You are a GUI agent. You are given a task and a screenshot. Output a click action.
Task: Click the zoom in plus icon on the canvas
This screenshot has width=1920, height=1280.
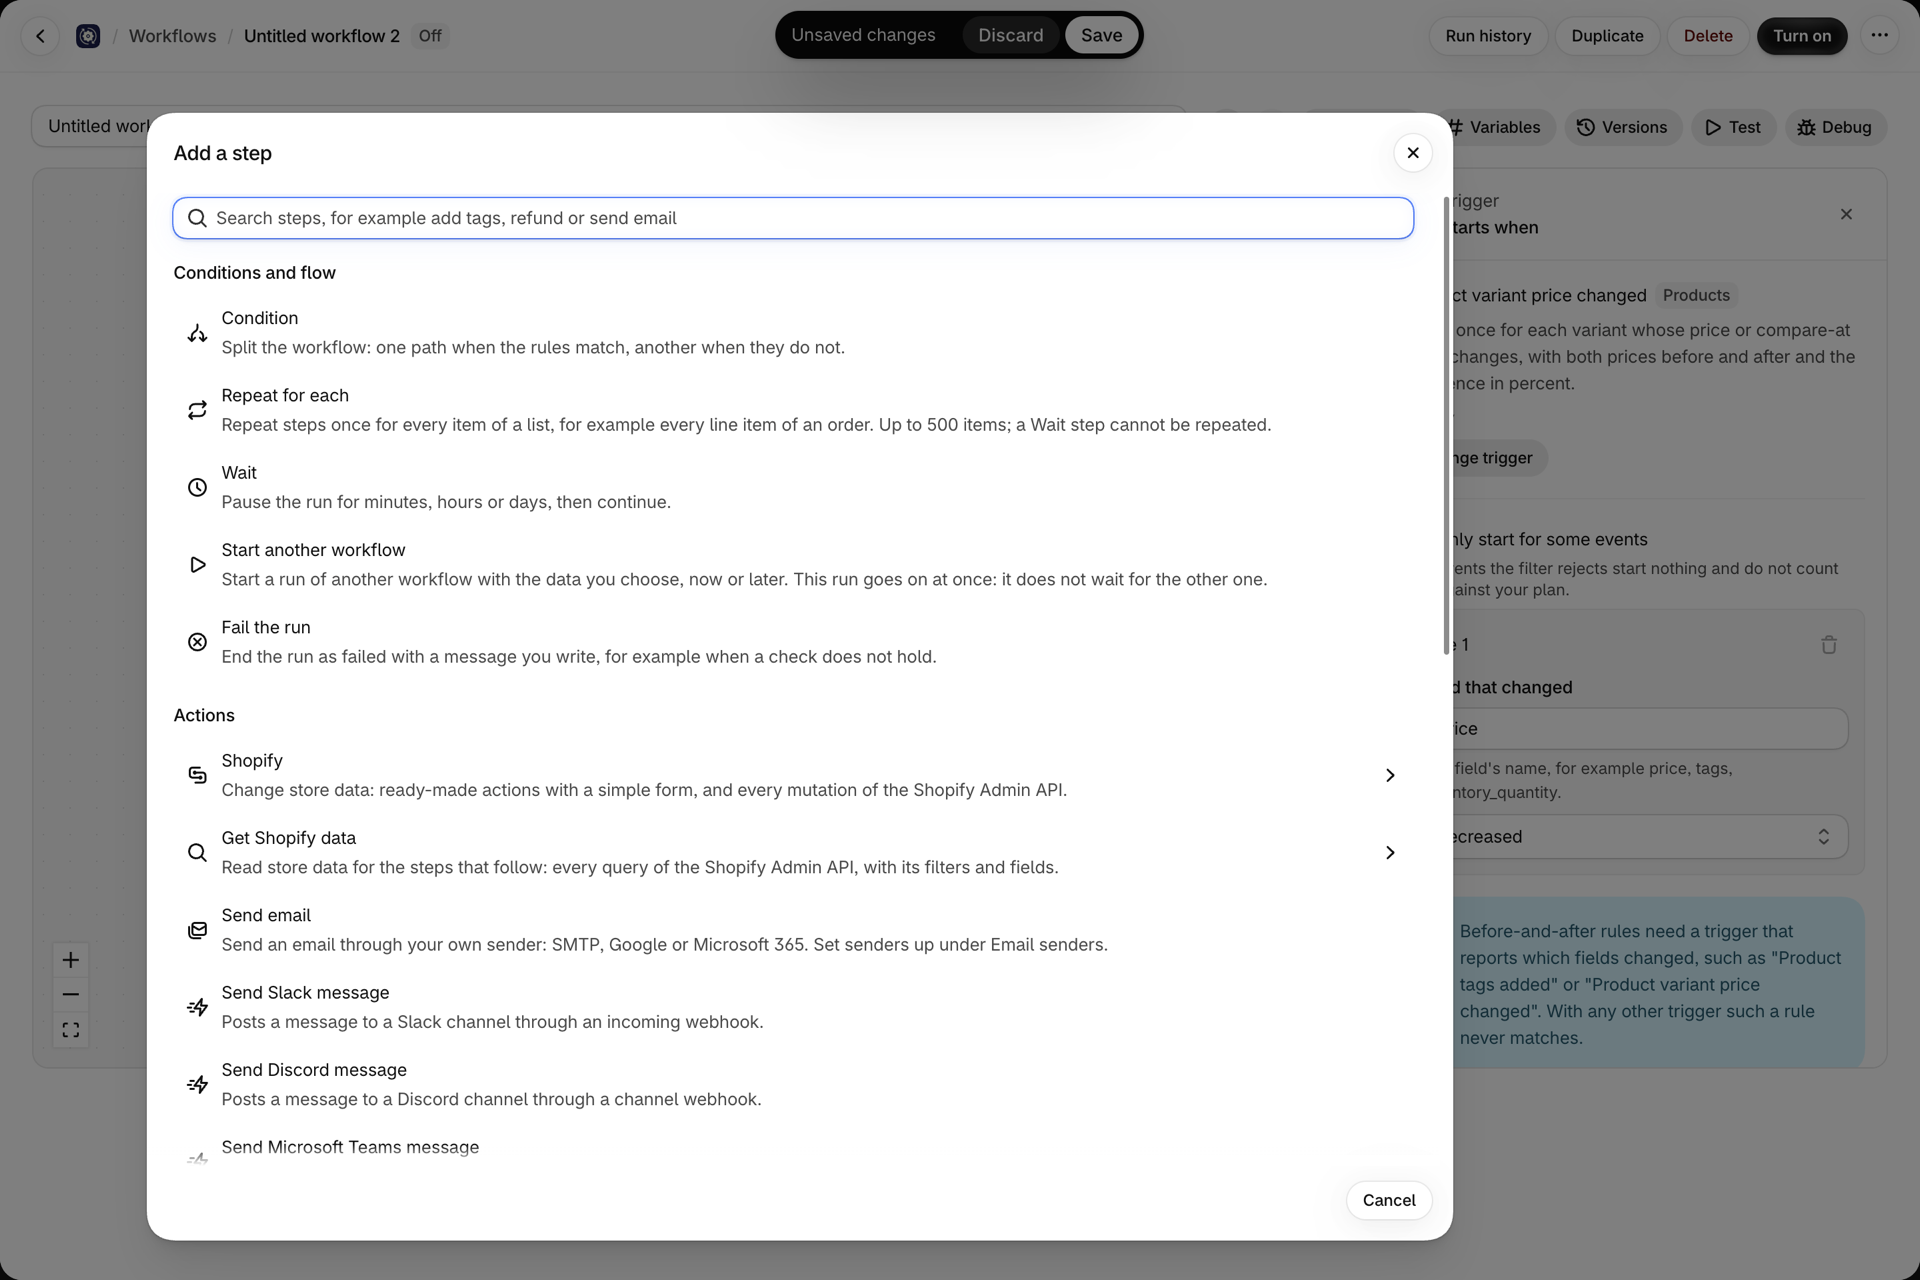click(x=70, y=960)
